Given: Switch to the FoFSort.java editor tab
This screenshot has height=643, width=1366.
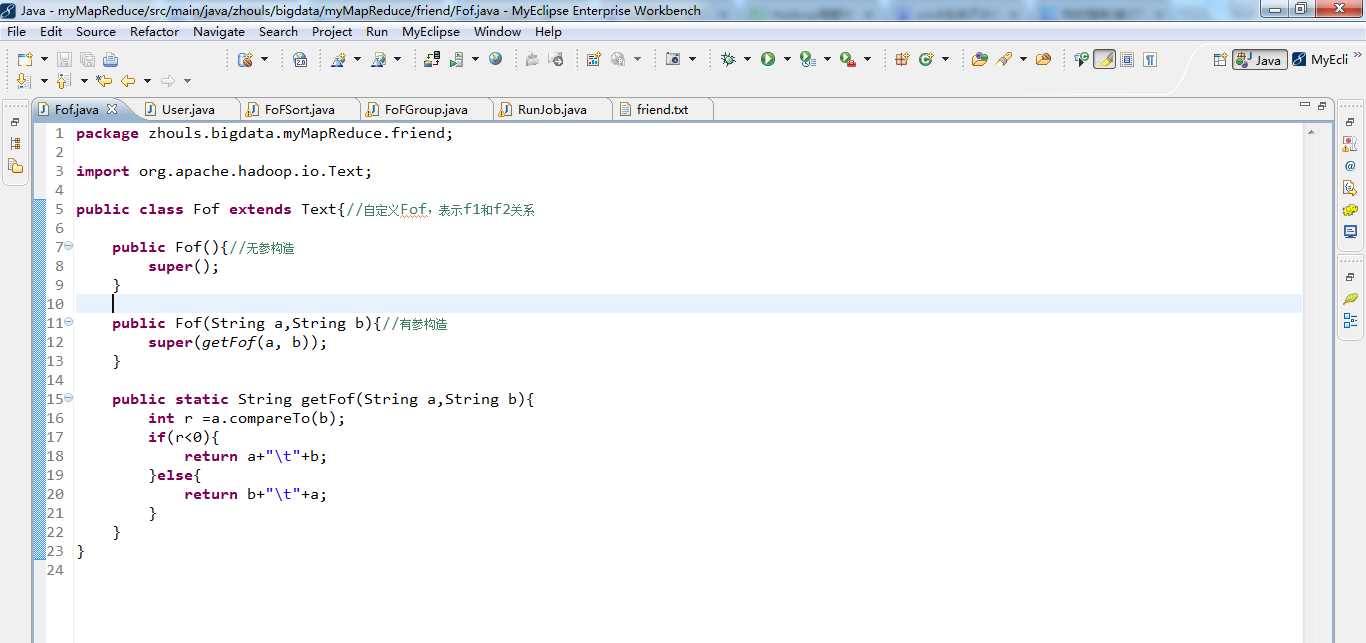Looking at the screenshot, I should pyautogui.click(x=298, y=109).
